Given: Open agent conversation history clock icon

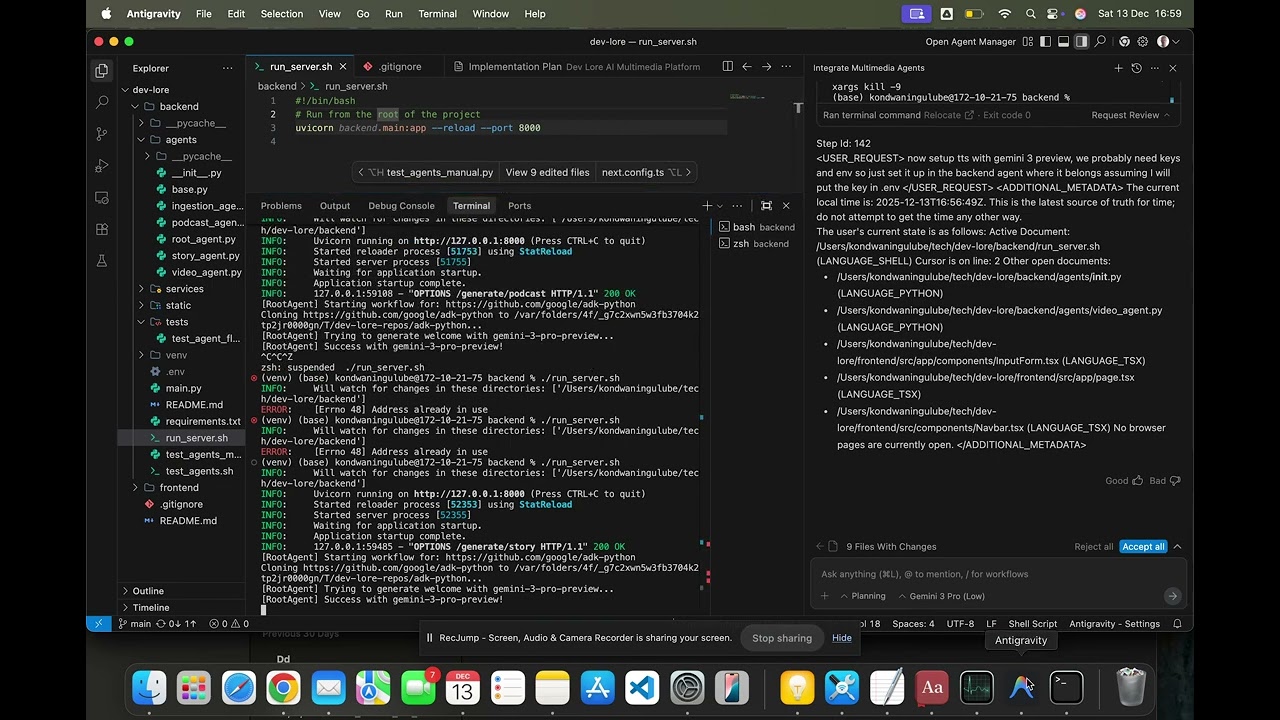Looking at the screenshot, I should tap(1136, 68).
